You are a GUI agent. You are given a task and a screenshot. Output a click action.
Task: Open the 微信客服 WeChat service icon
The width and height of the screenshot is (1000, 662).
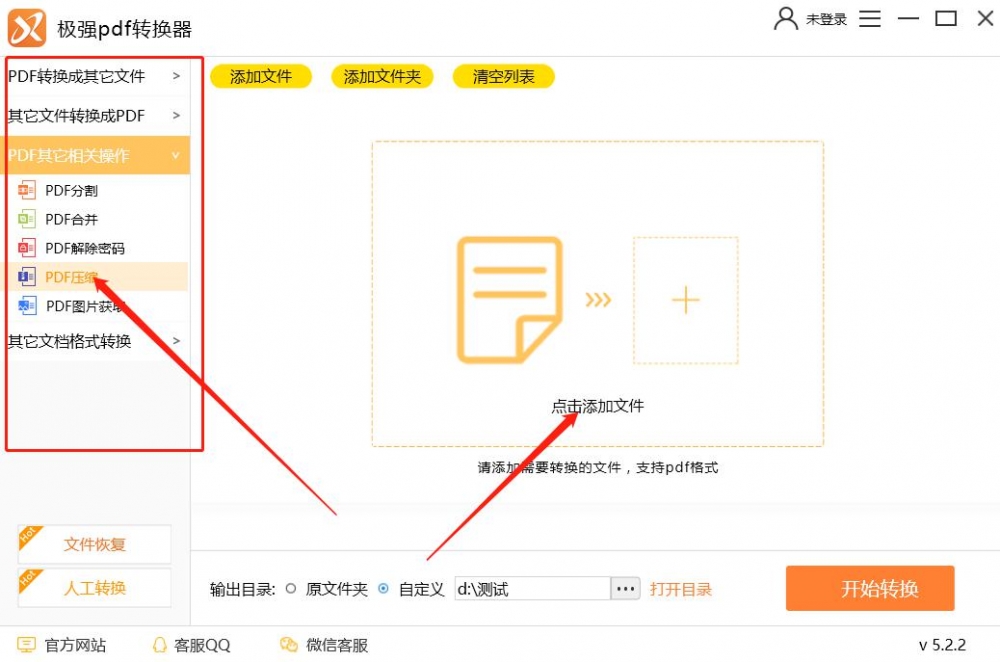(289, 645)
